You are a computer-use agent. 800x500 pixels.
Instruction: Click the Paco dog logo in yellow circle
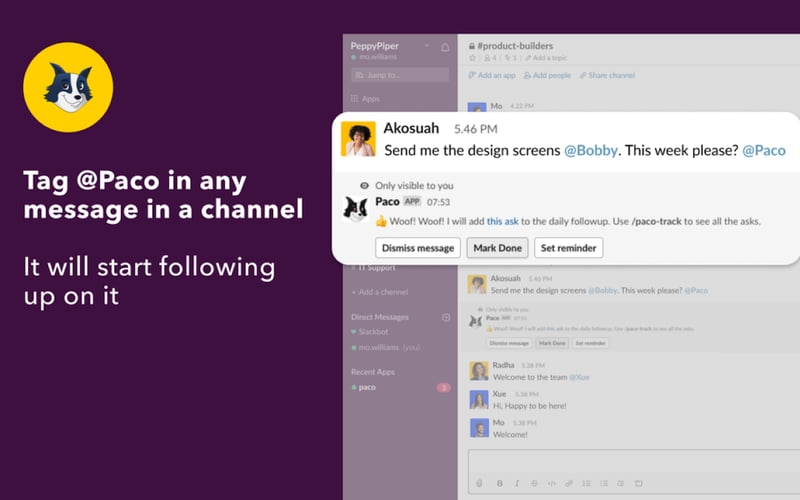[x=68, y=87]
